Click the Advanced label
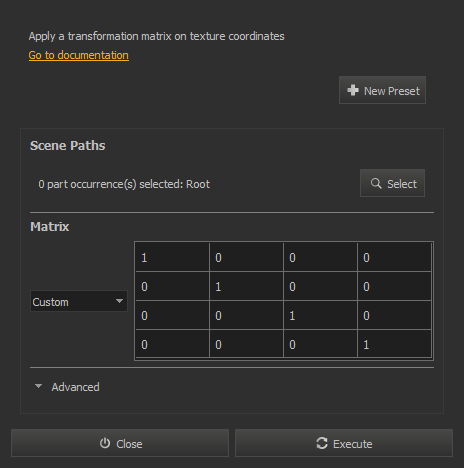This screenshot has width=464, height=468. (75, 387)
